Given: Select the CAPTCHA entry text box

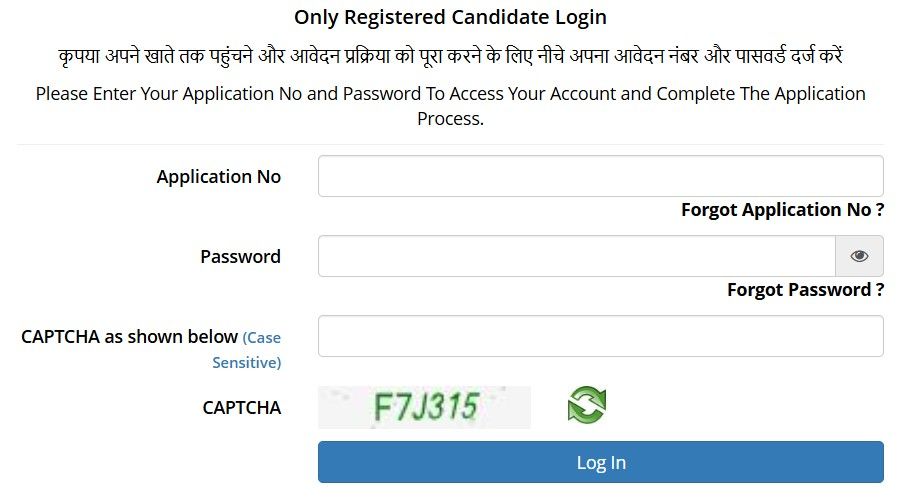Looking at the screenshot, I should [x=600, y=336].
